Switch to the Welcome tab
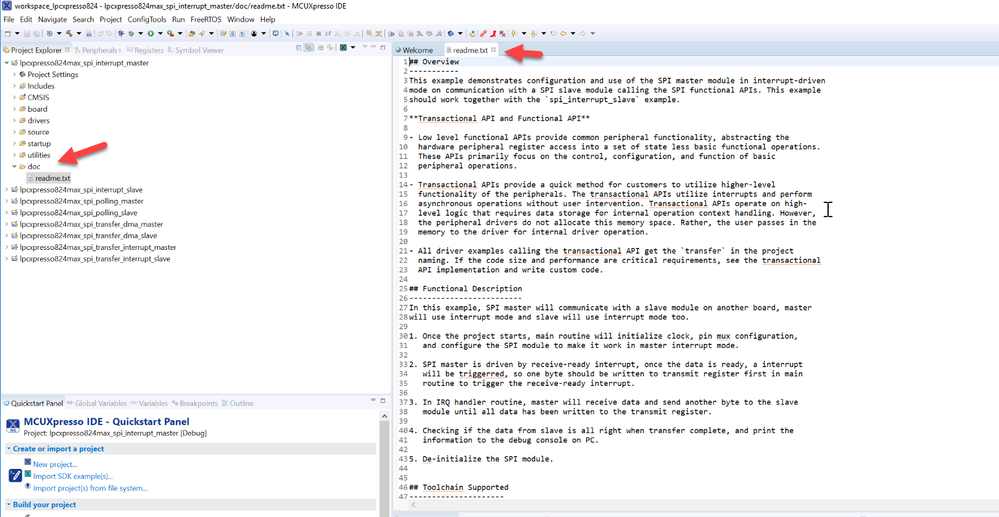 pyautogui.click(x=417, y=50)
